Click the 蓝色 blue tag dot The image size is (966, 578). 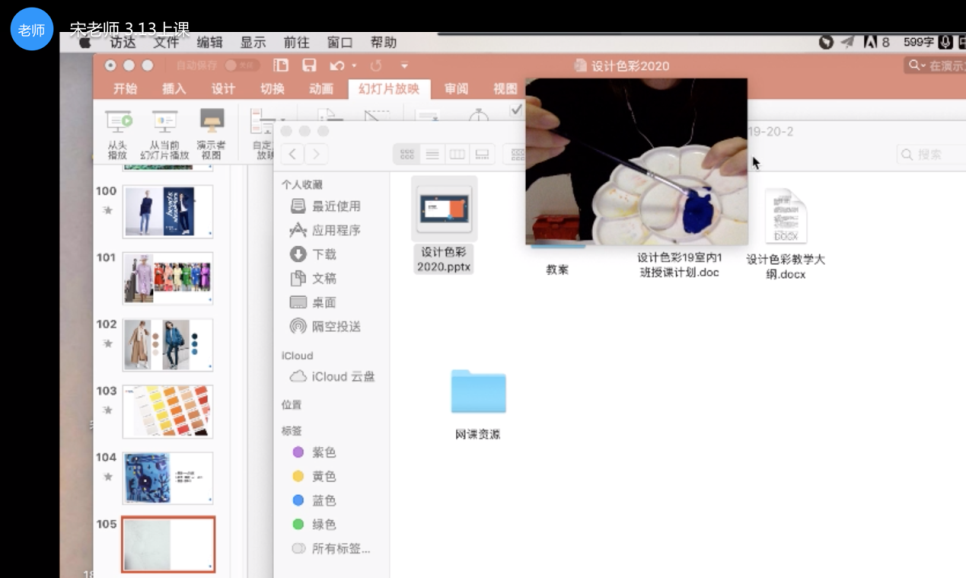pyautogui.click(x=298, y=500)
